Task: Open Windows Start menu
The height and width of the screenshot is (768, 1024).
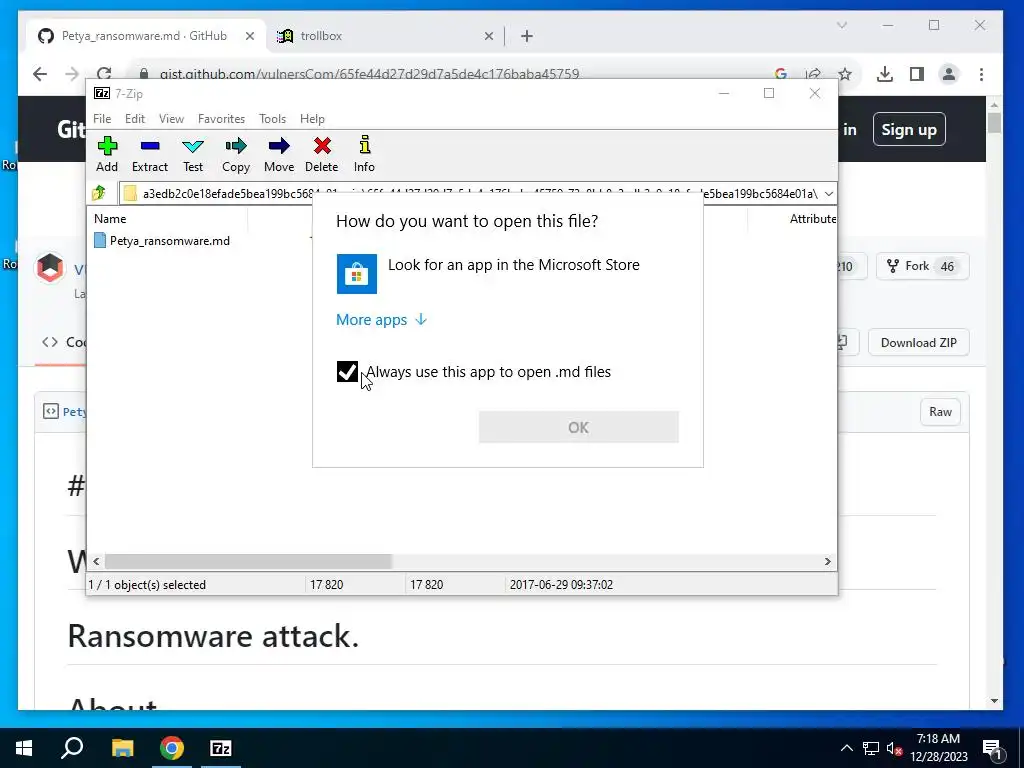Action: coord(24,748)
